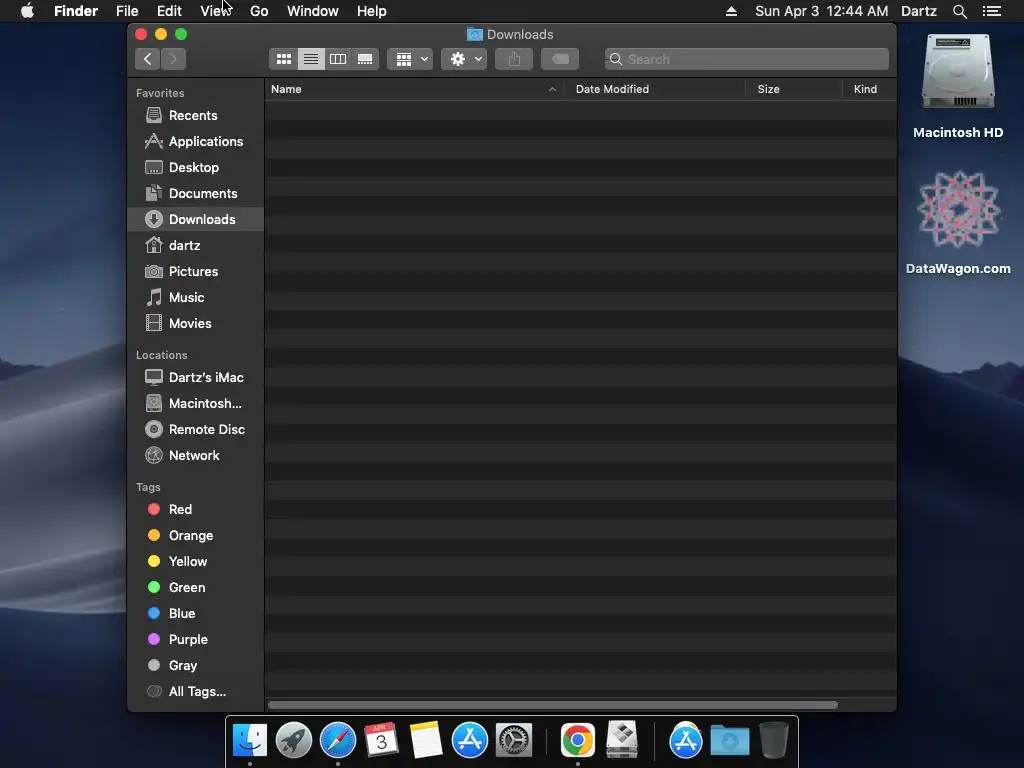The height and width of the screenshot is (768, 1024).
Task: Open the Go menu
Action: point(259,11)
